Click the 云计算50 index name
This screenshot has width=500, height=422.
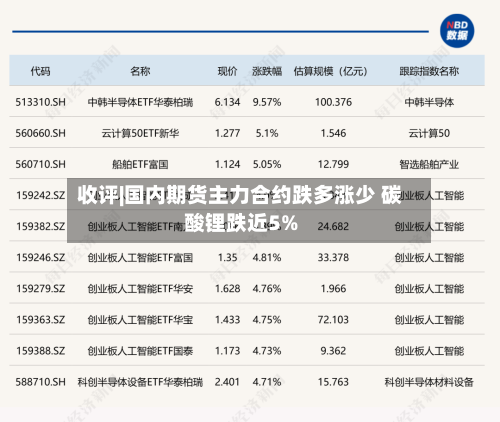(429, 133)
